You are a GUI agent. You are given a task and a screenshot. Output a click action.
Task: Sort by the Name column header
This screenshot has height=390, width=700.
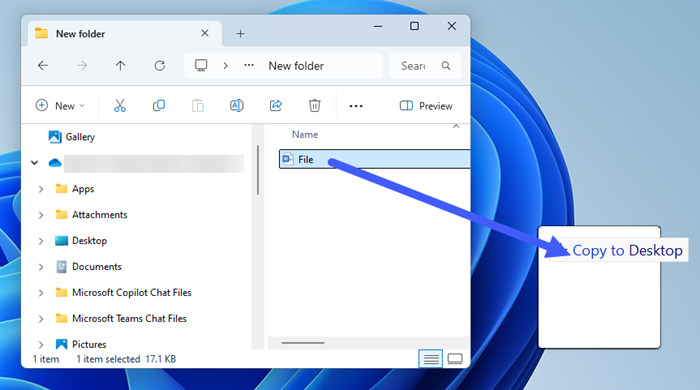305,134
